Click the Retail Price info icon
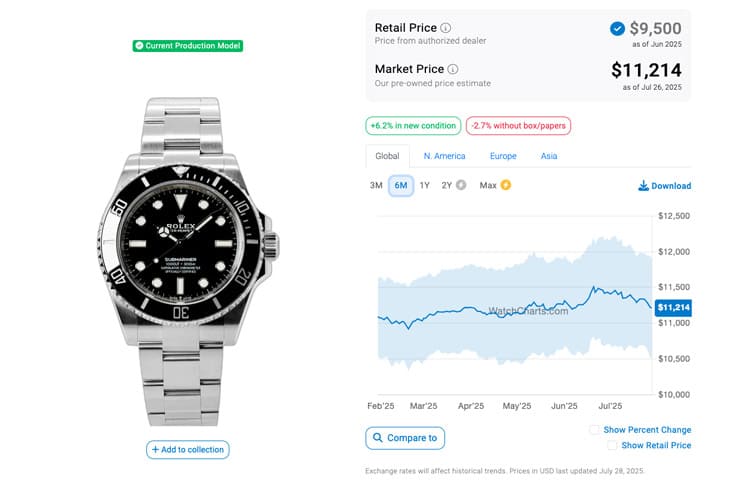The width and height of the screenshot is (730, 483). tap(446, 28)
